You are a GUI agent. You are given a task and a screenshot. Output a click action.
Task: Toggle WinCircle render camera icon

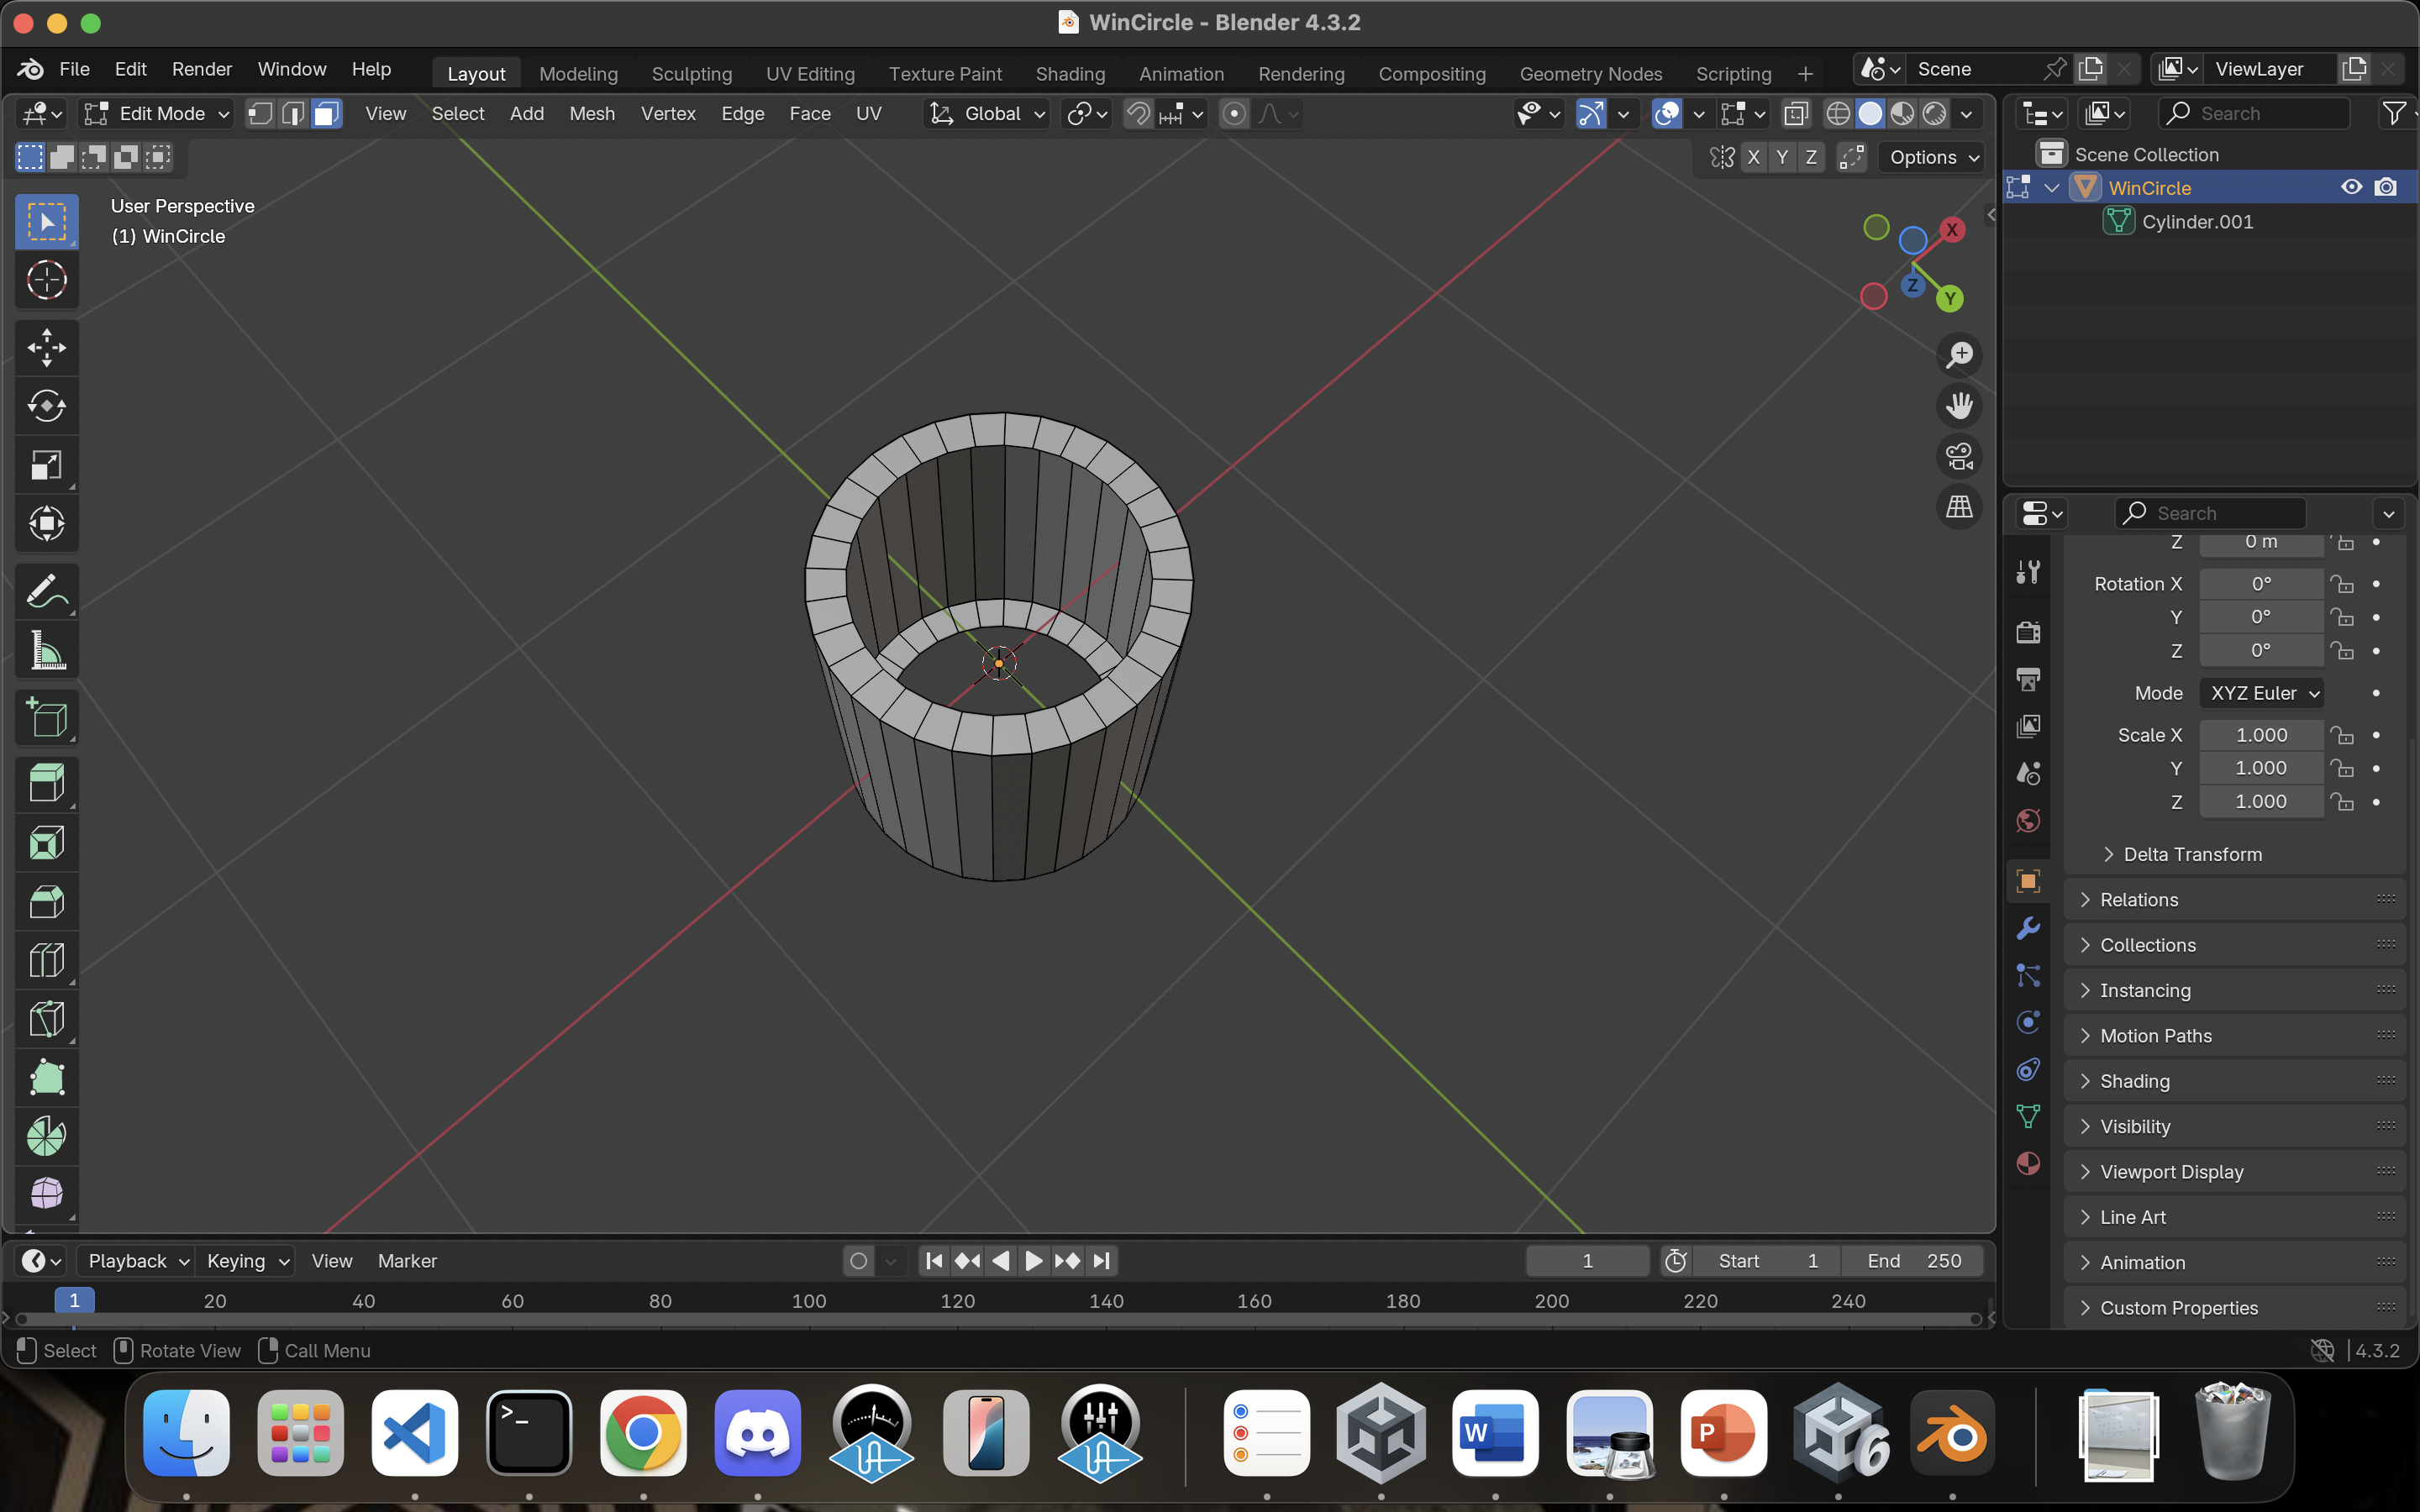pos(2386,188)
